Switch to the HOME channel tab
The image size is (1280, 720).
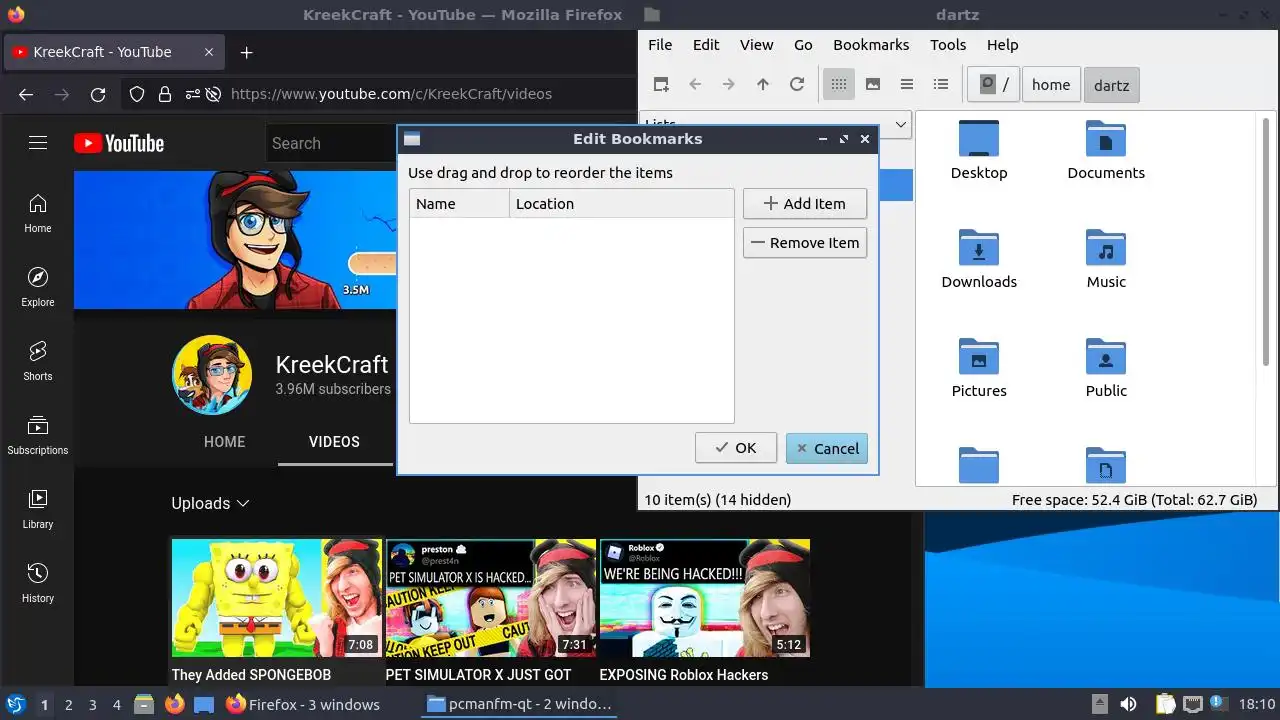tap(224, 442)
